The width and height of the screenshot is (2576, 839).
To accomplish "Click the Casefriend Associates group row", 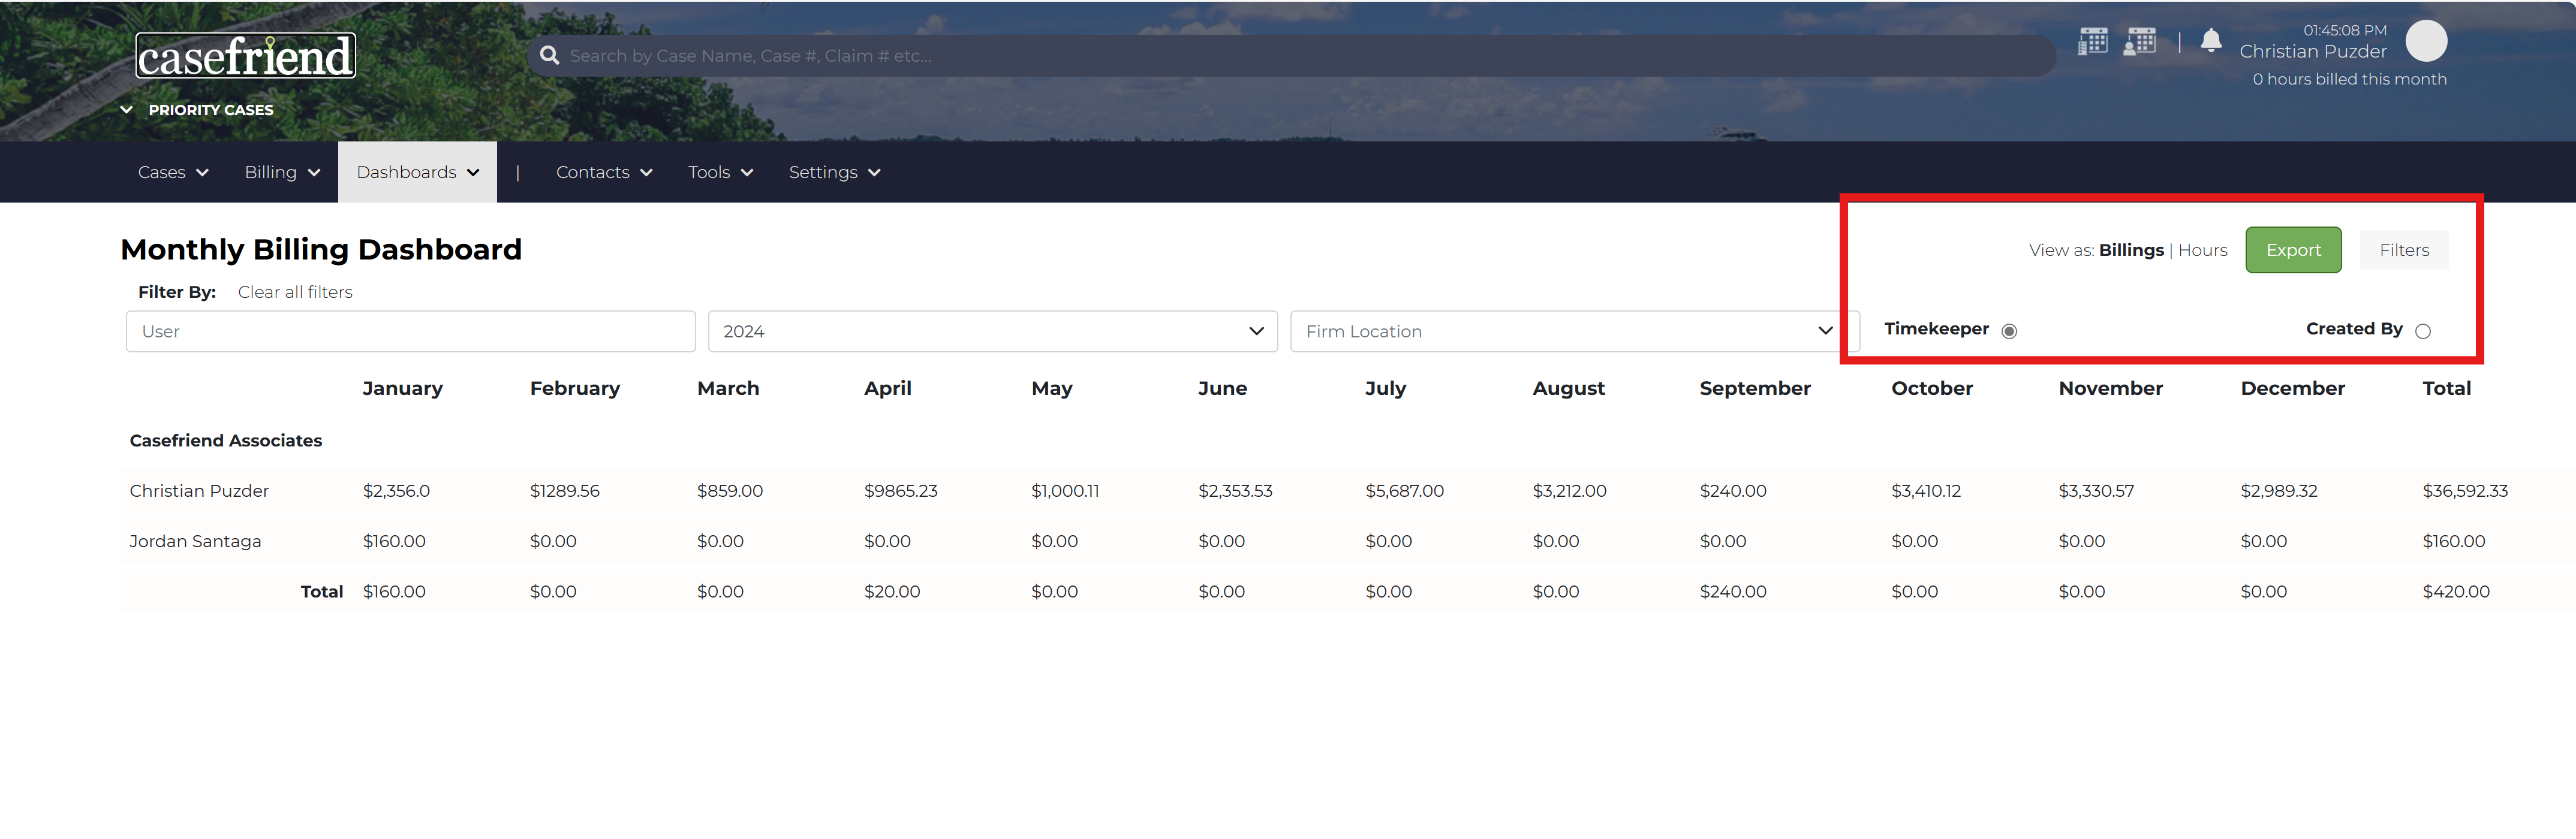I will 226,441.
